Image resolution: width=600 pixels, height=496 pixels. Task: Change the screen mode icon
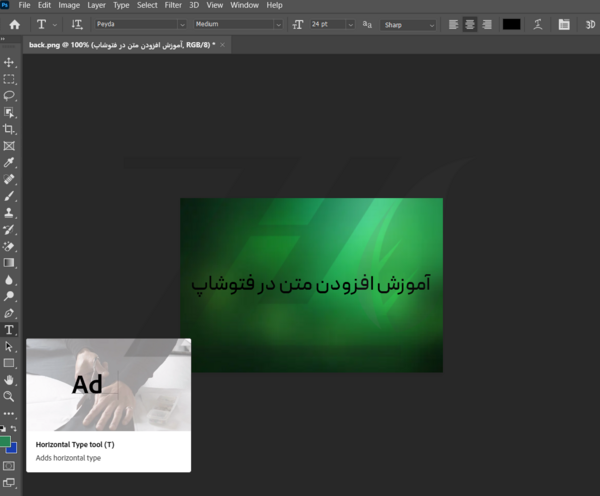9,483
